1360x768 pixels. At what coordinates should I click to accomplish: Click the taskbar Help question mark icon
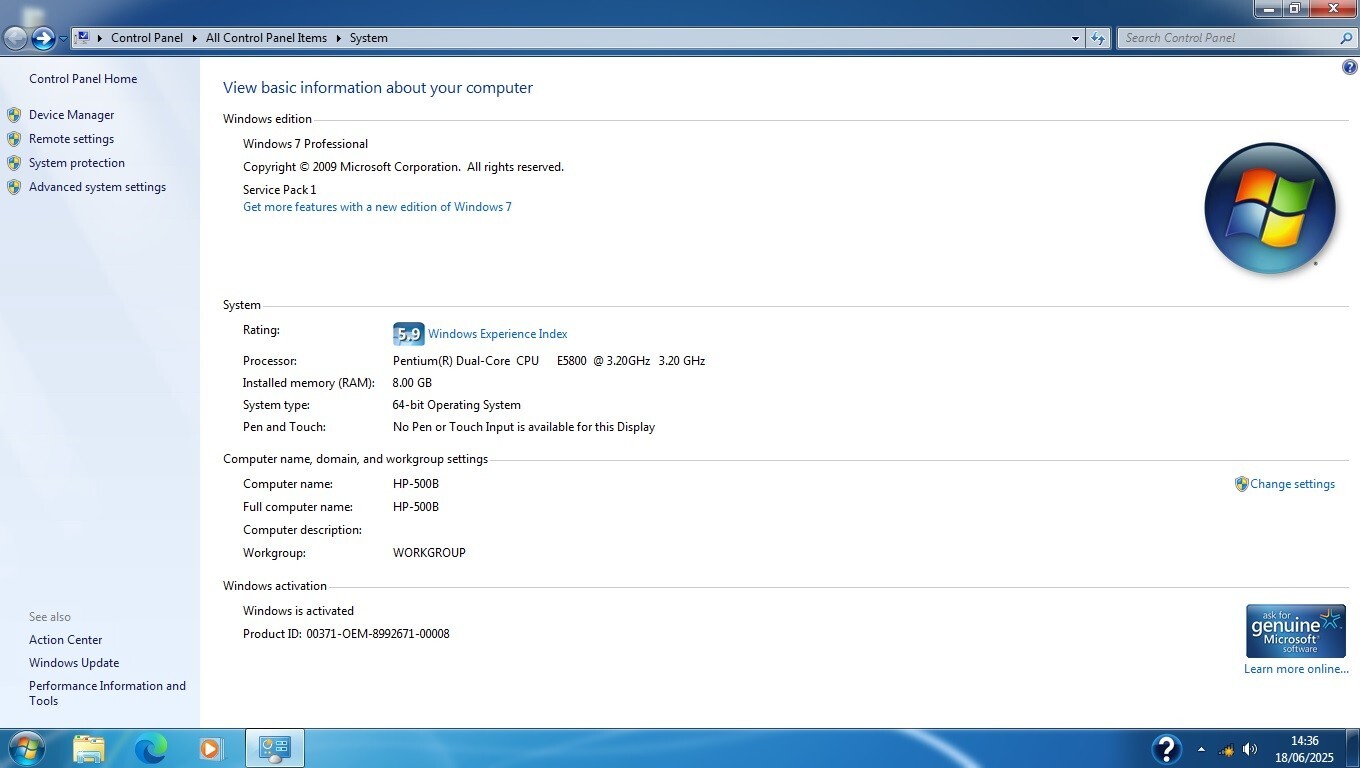tap(1166, 748)
